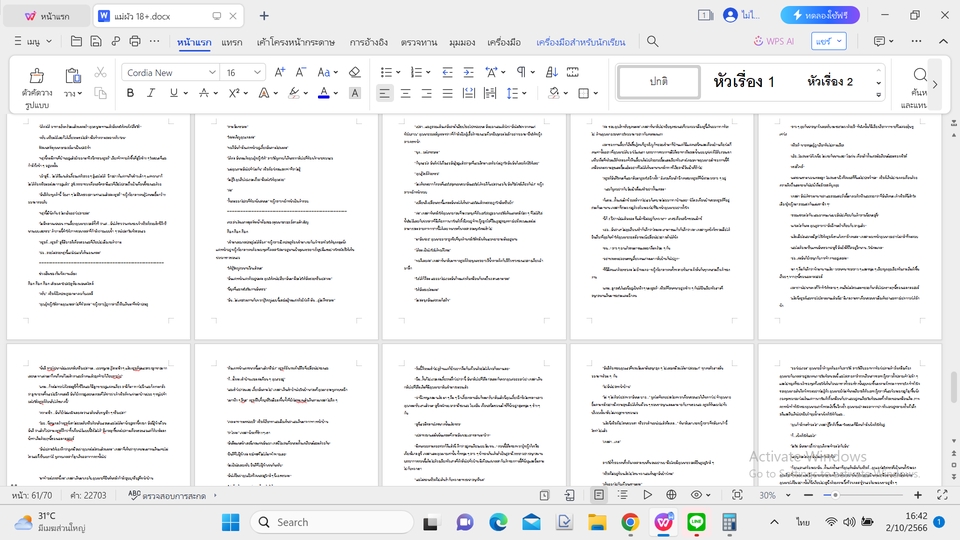Click the Outline view icon in status bar
Screen dimensions: 960x540
623,495
